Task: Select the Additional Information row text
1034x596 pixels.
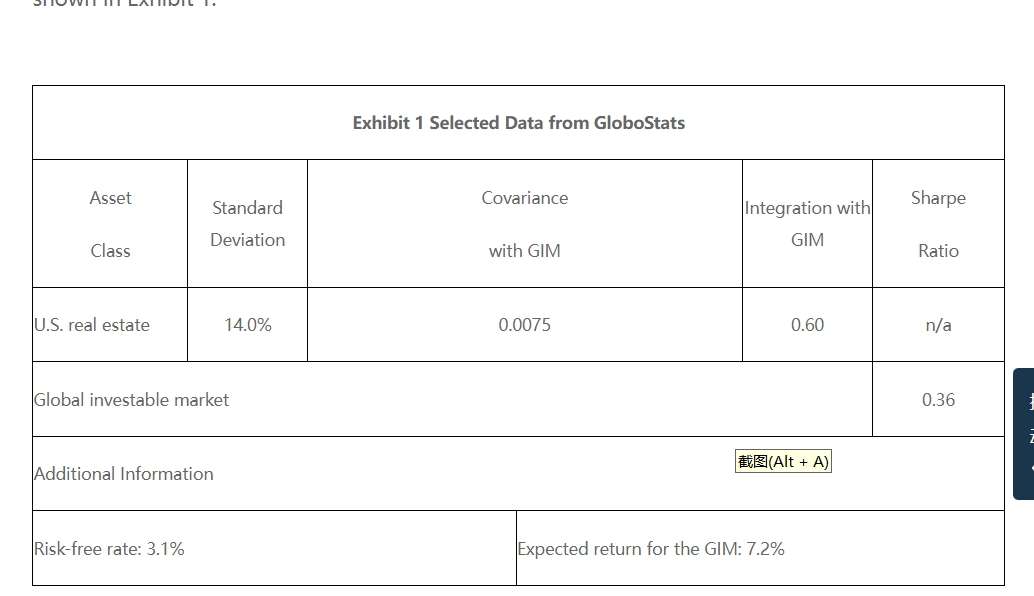Action: point(124,474)
